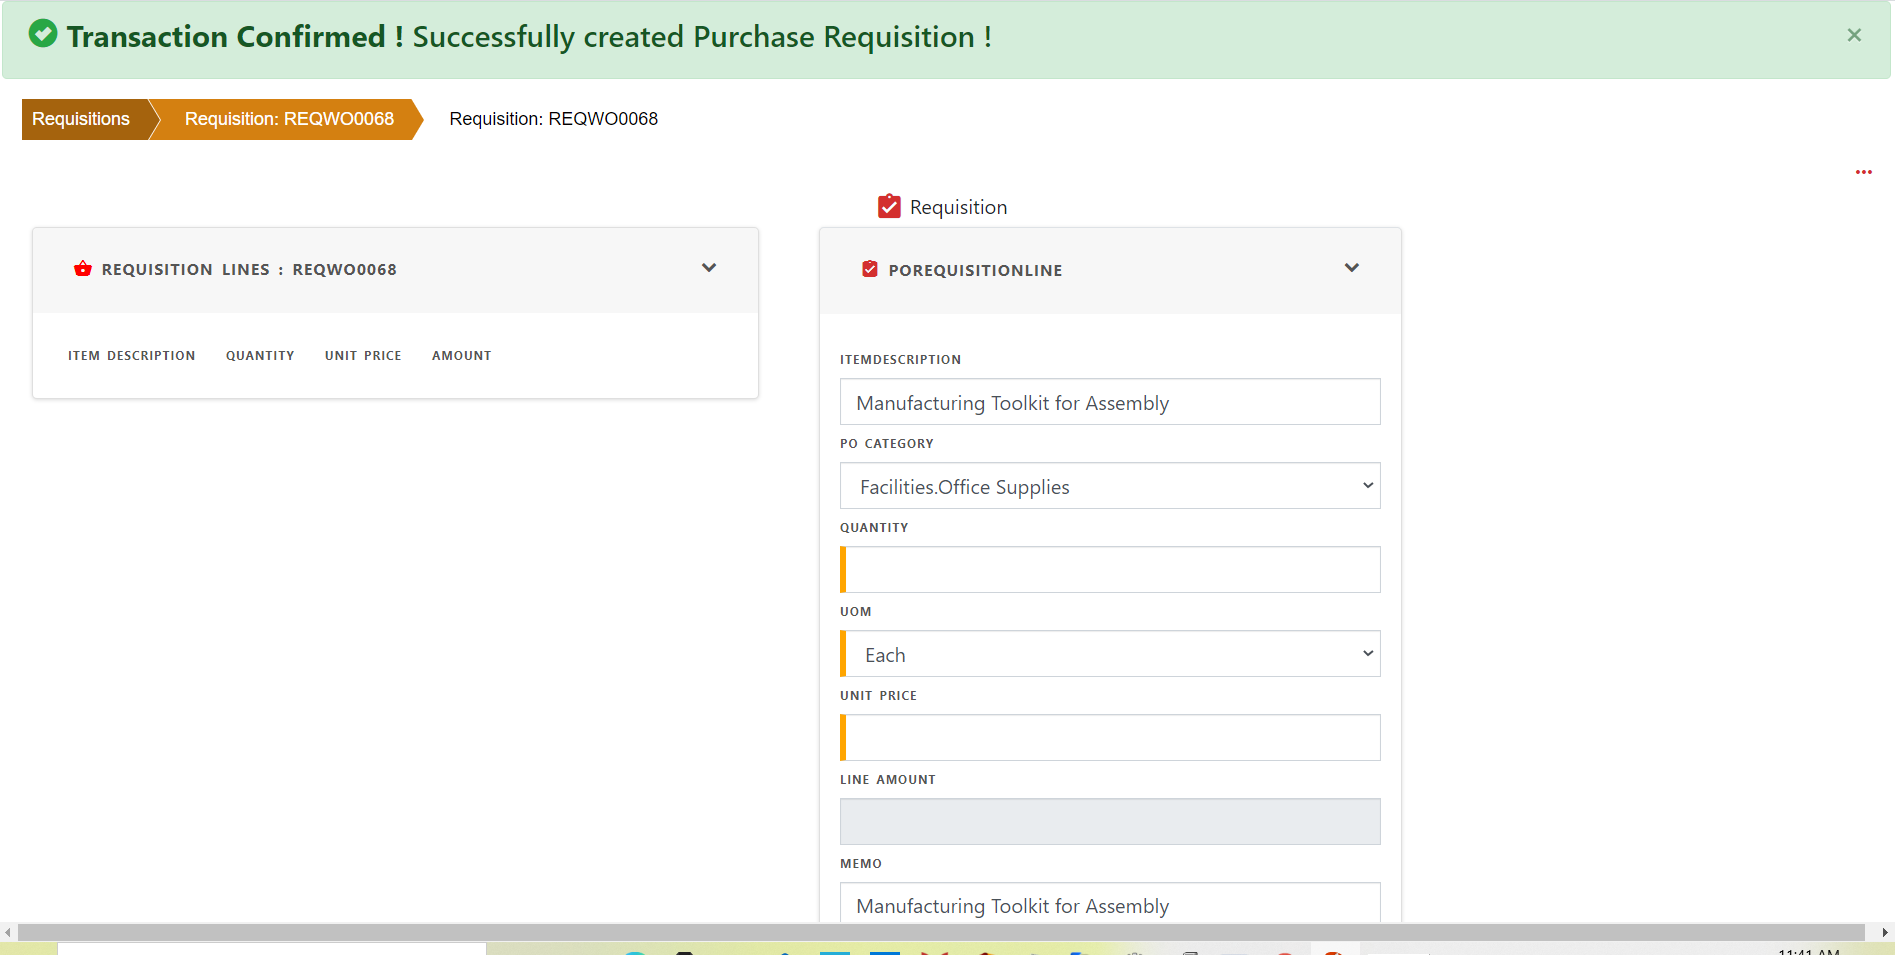Click the horizontal scrollbar track
1895x955 pixels.
940,932
